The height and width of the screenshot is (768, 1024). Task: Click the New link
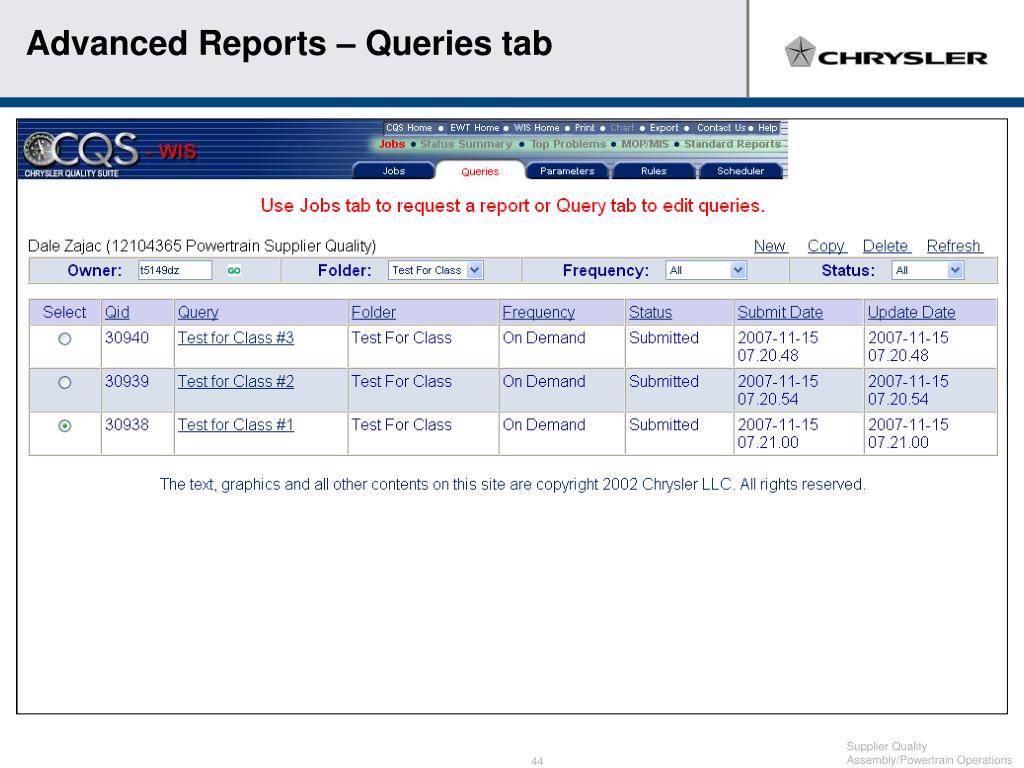pos(770,246)
